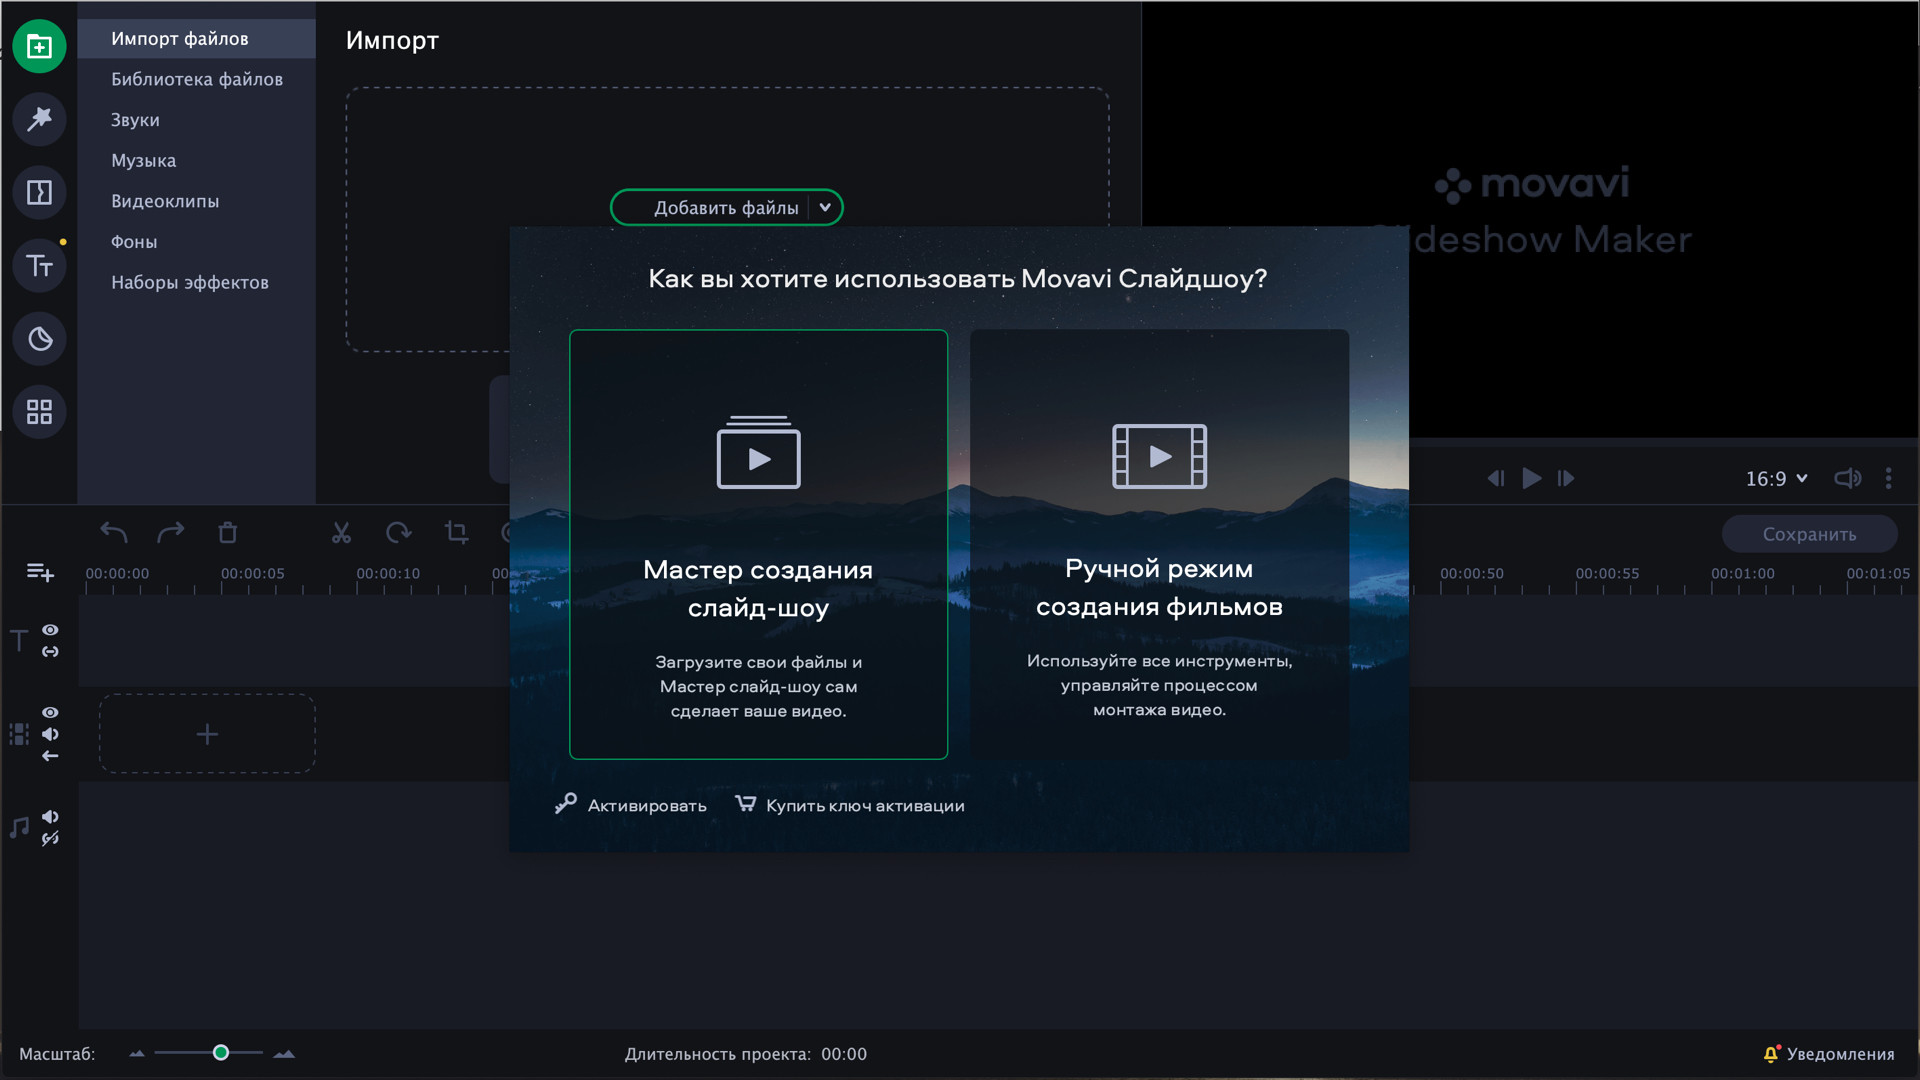Open the Titles text tool
The width and height of the screenshot is (1920, 1080).
tap(40, 266)
